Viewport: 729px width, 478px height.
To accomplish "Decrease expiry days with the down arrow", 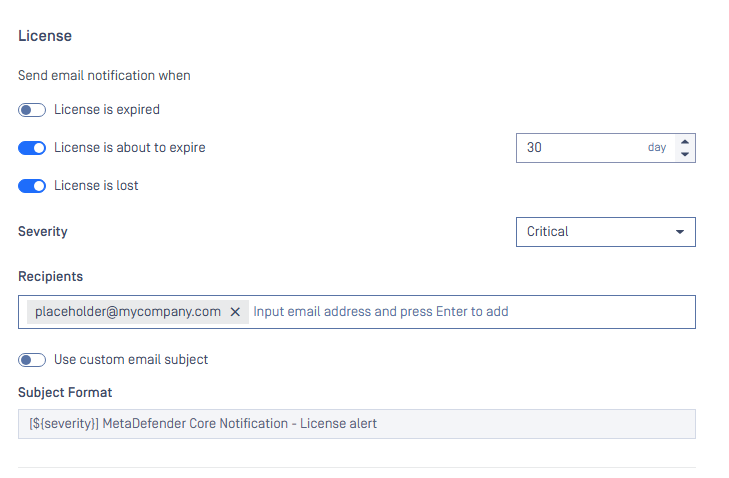I will 685,154.
